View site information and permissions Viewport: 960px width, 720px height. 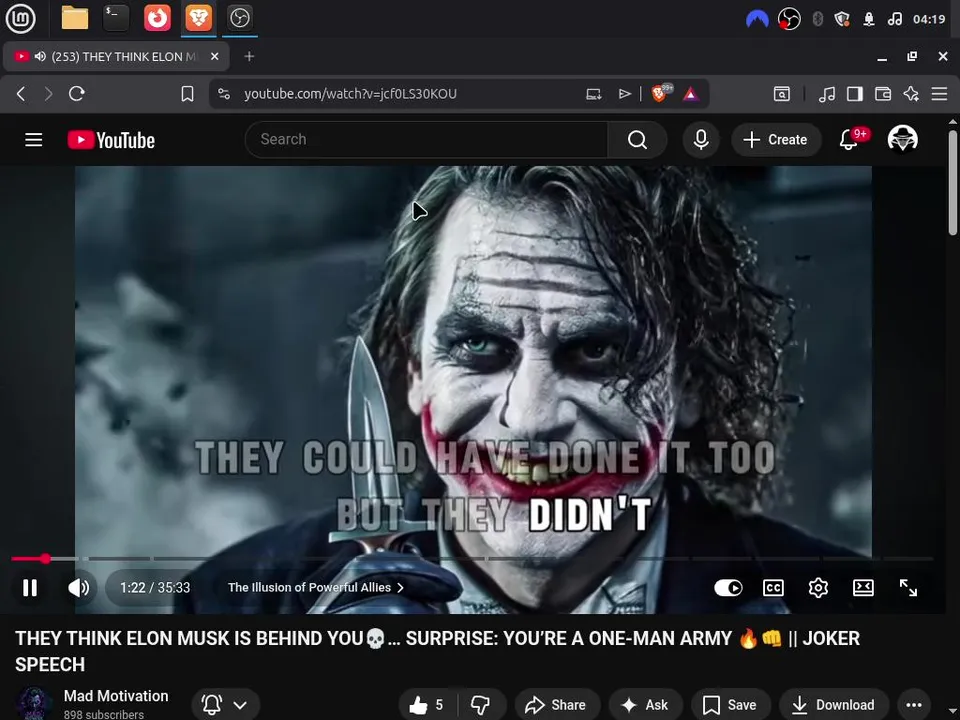tap(224, 94)
